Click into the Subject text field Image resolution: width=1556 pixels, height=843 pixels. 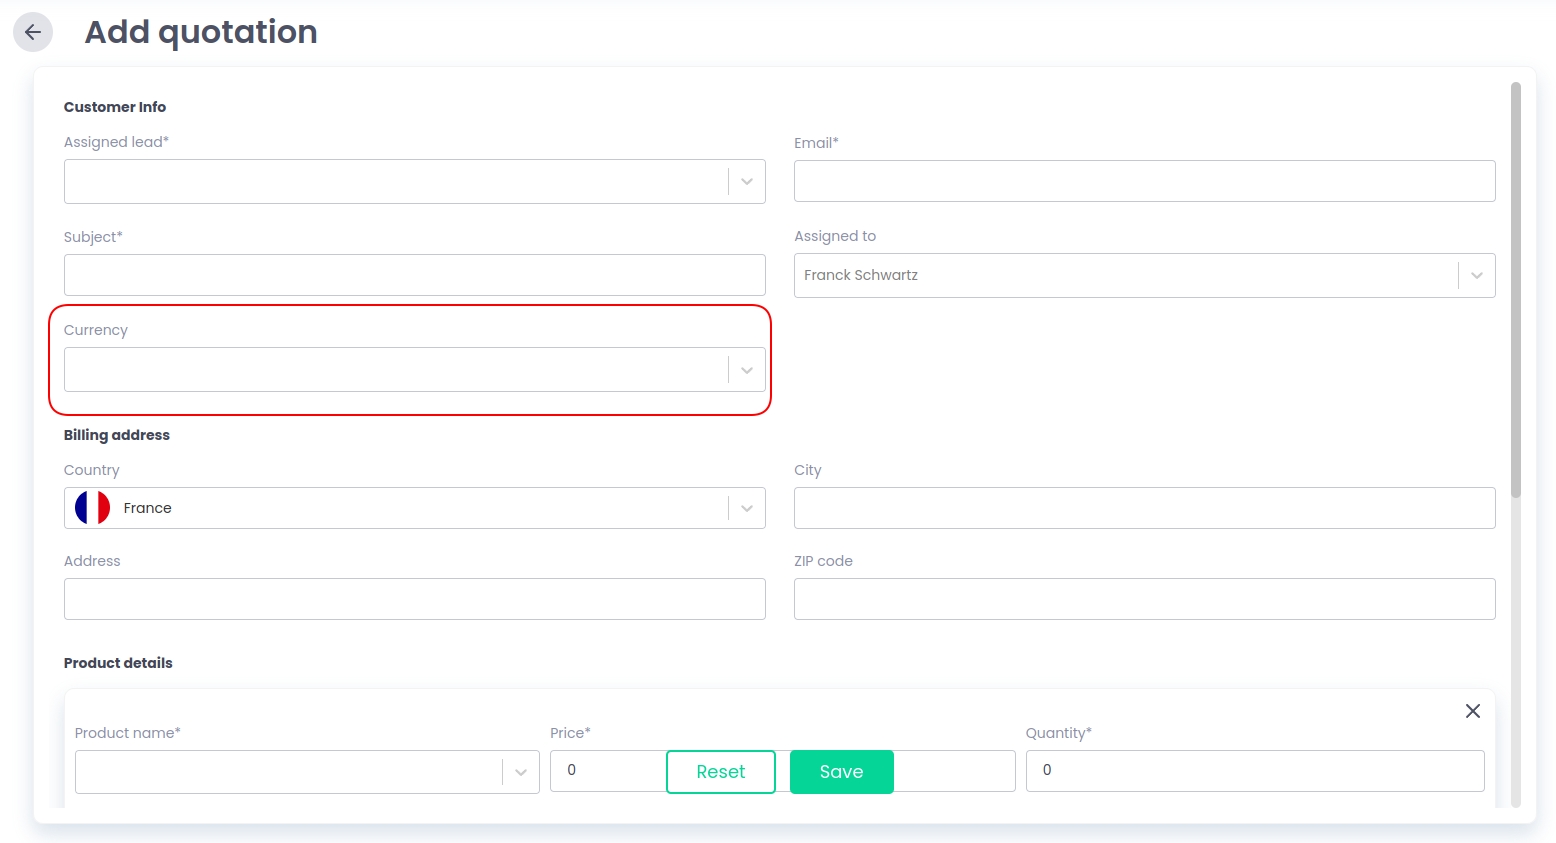414,275
